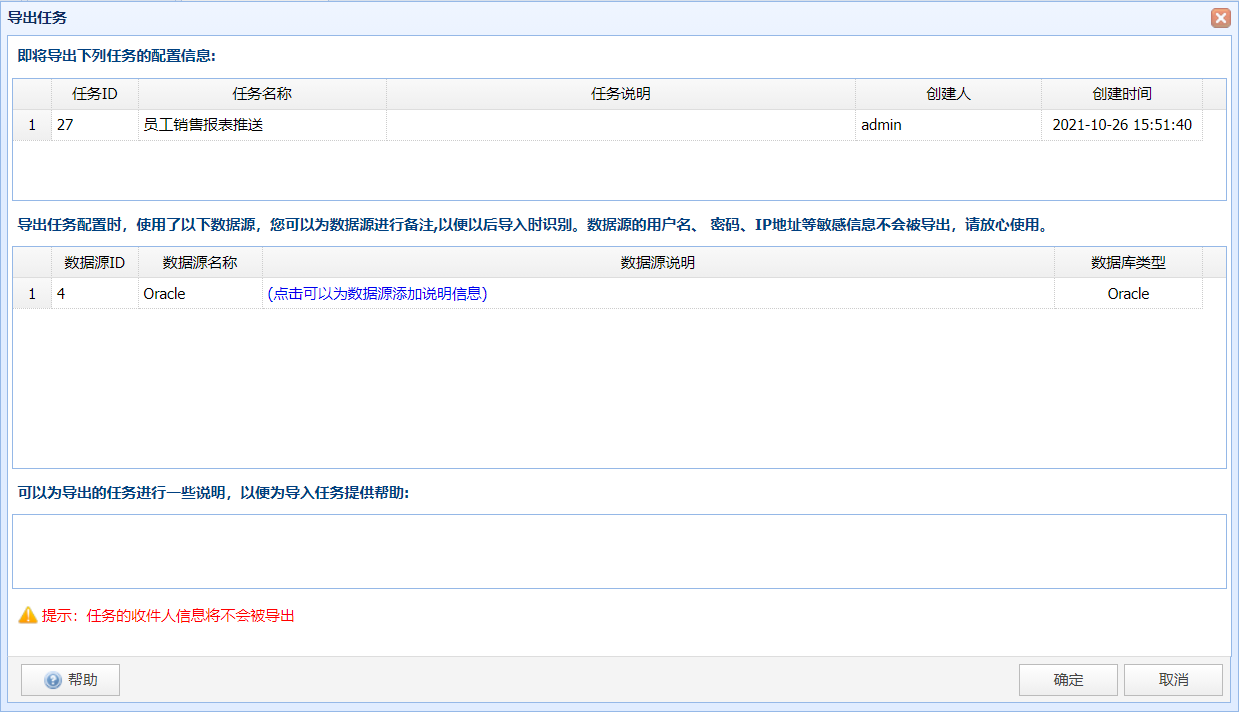Select the task row 员工销售报表推送
The height and width of the screenshot is (712, 1239).
(204, 125)
